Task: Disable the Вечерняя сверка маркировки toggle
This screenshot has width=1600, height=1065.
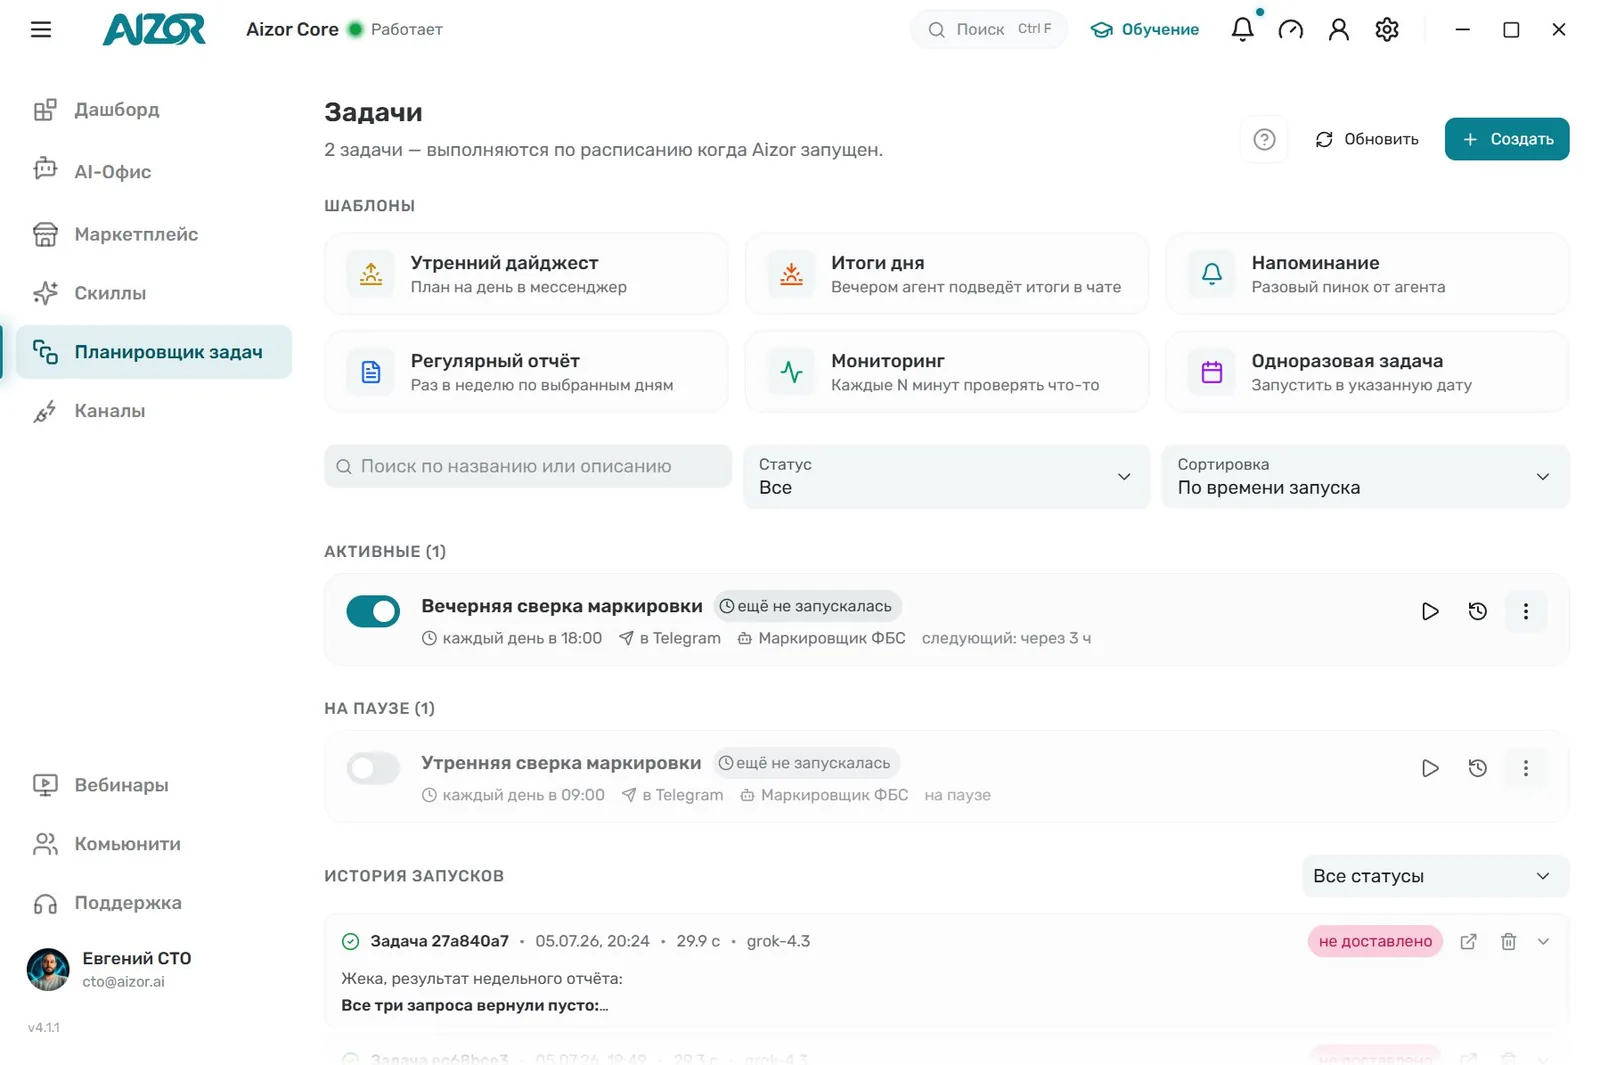Action: click(x=373, y=611)
